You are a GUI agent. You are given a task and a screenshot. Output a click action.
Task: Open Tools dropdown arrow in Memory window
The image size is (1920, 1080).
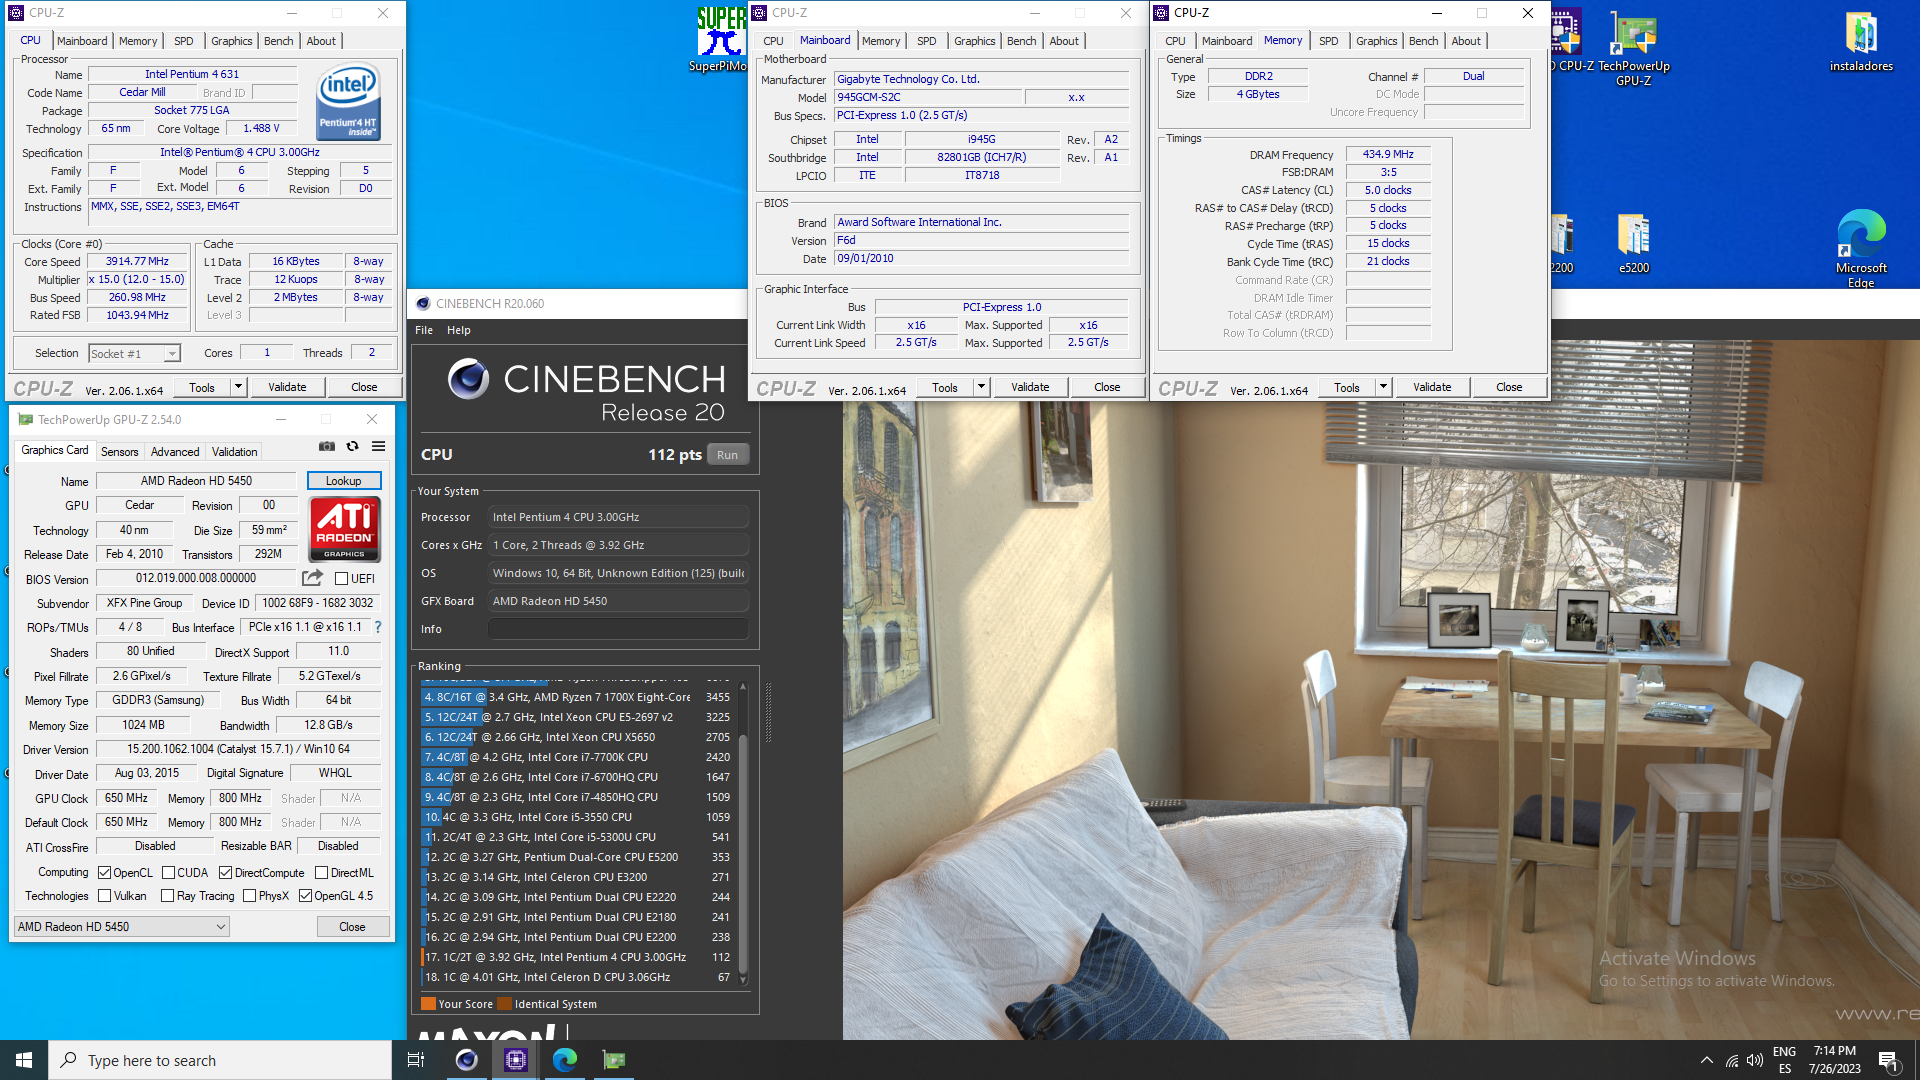click(1383, 387)
